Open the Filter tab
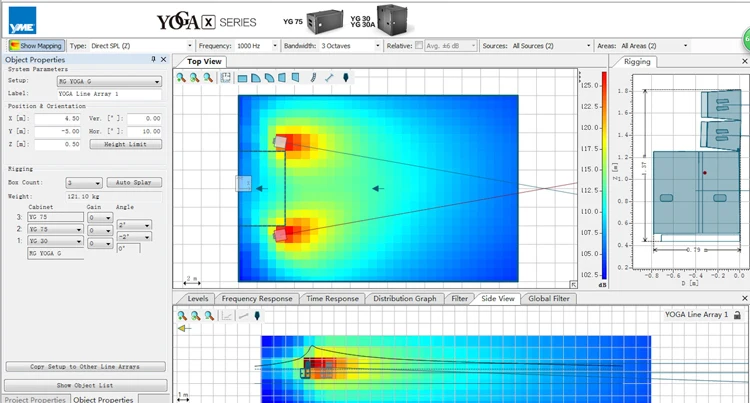The image size is (750, 403). point(459,299)
